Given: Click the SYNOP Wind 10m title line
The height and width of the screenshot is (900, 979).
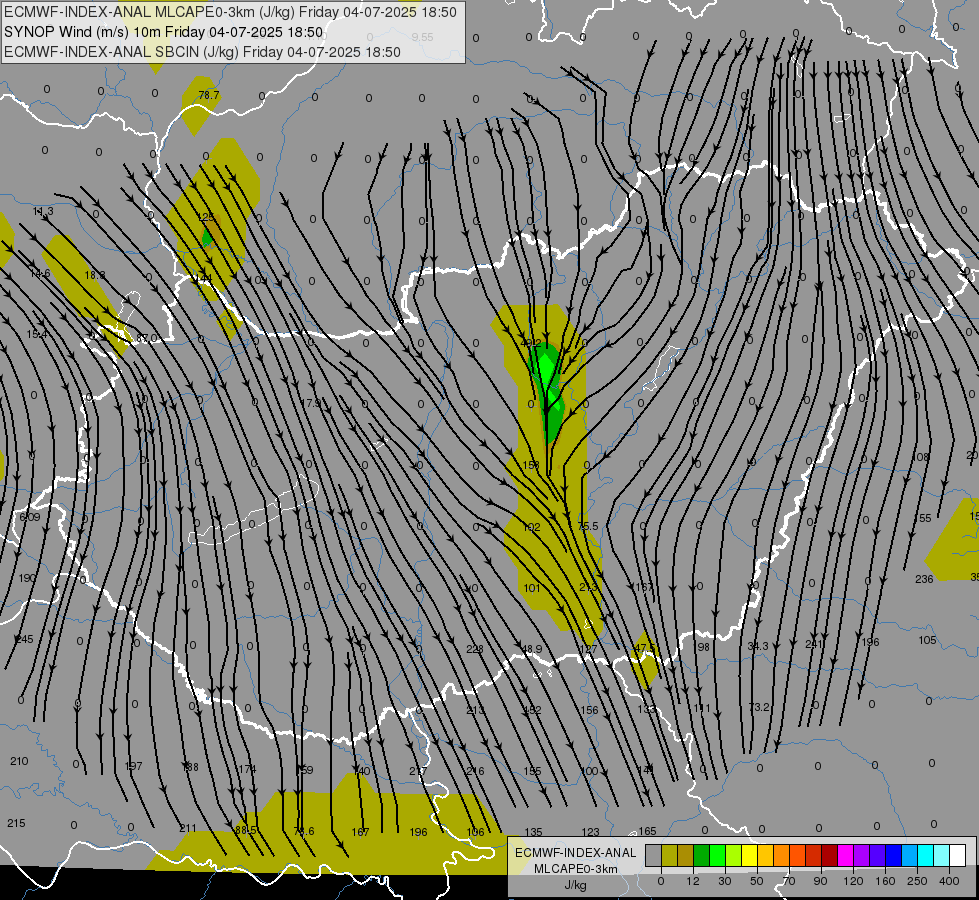Looking at the screenshot, I should click(164, 32).
